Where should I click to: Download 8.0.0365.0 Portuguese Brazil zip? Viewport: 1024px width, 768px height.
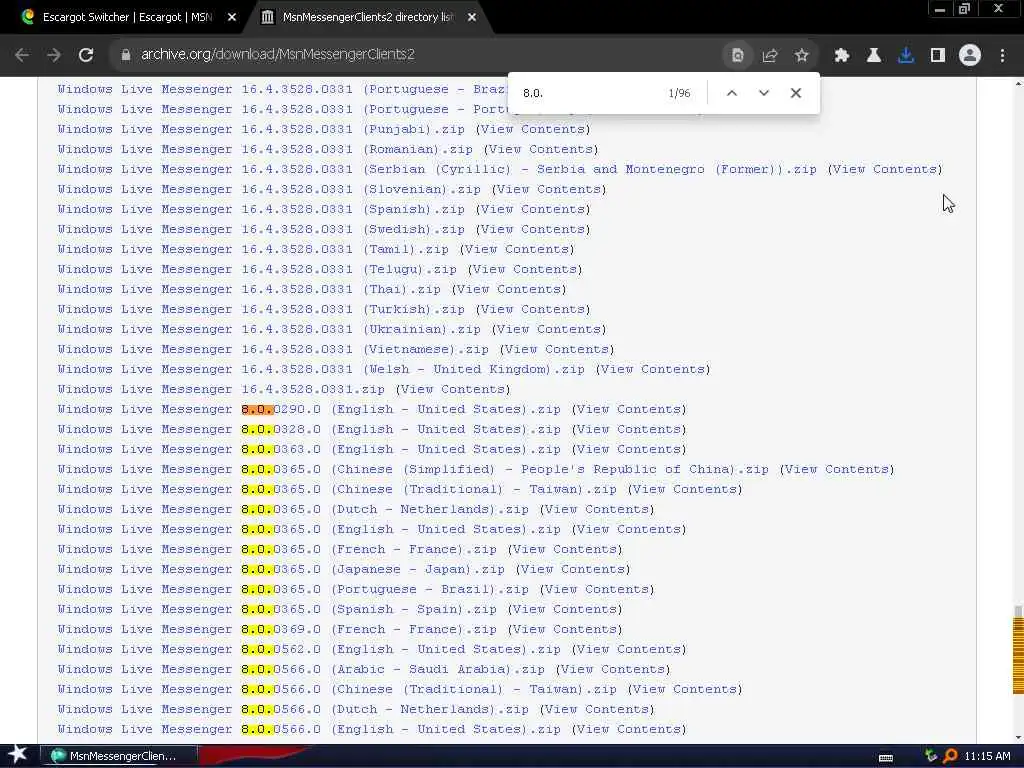293,589
